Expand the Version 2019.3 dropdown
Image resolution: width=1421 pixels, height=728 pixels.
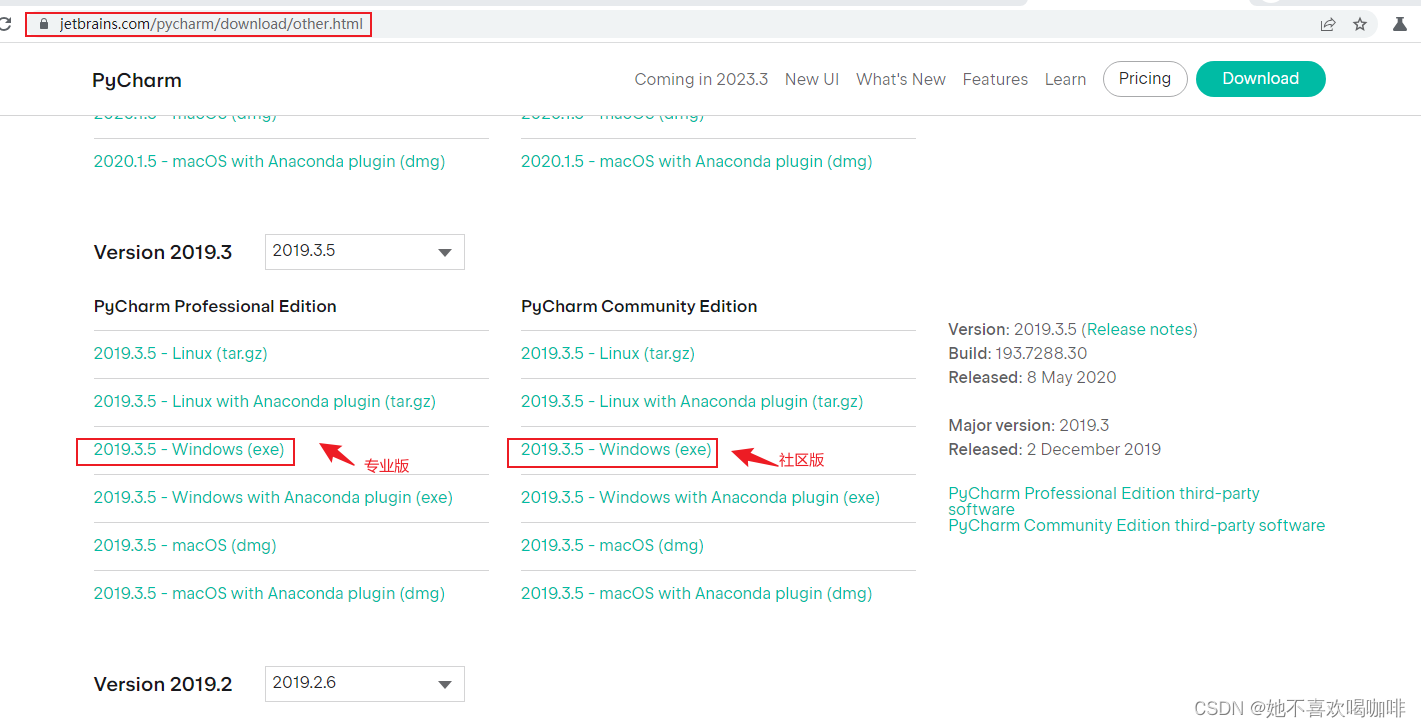pos(365,252)
